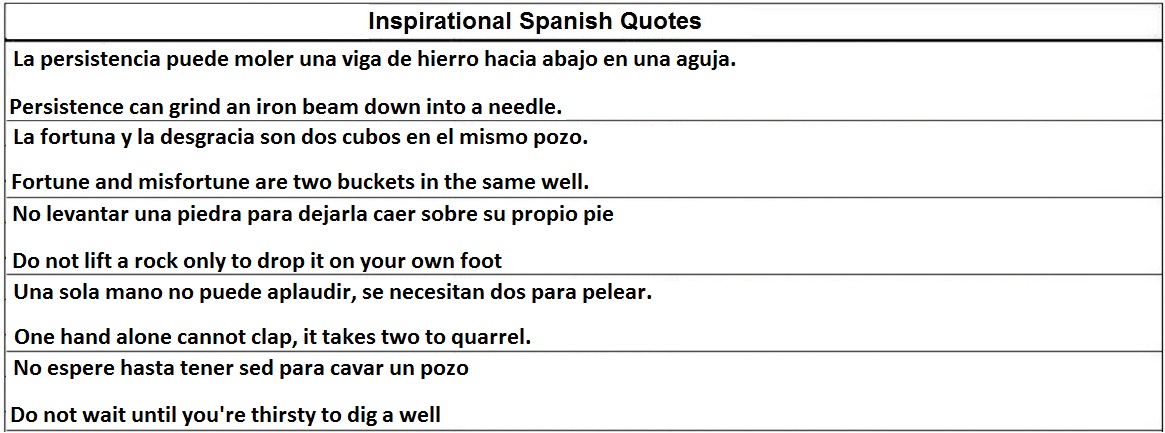Click the "Inspirational Spanish Quotes" table header

[534, 21]
